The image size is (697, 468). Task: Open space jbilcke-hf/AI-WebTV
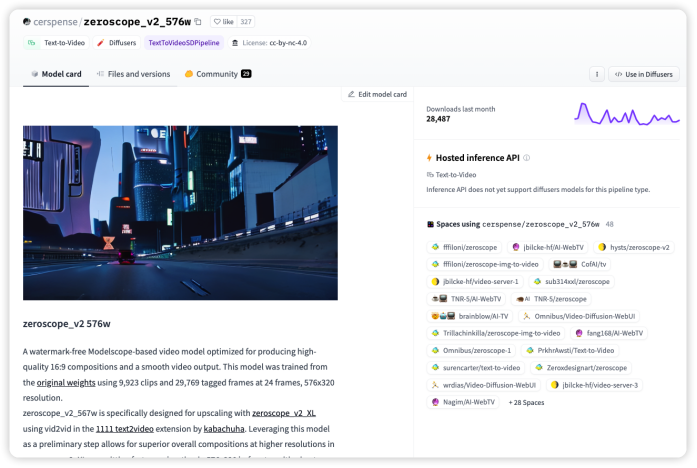click(548, 247)
